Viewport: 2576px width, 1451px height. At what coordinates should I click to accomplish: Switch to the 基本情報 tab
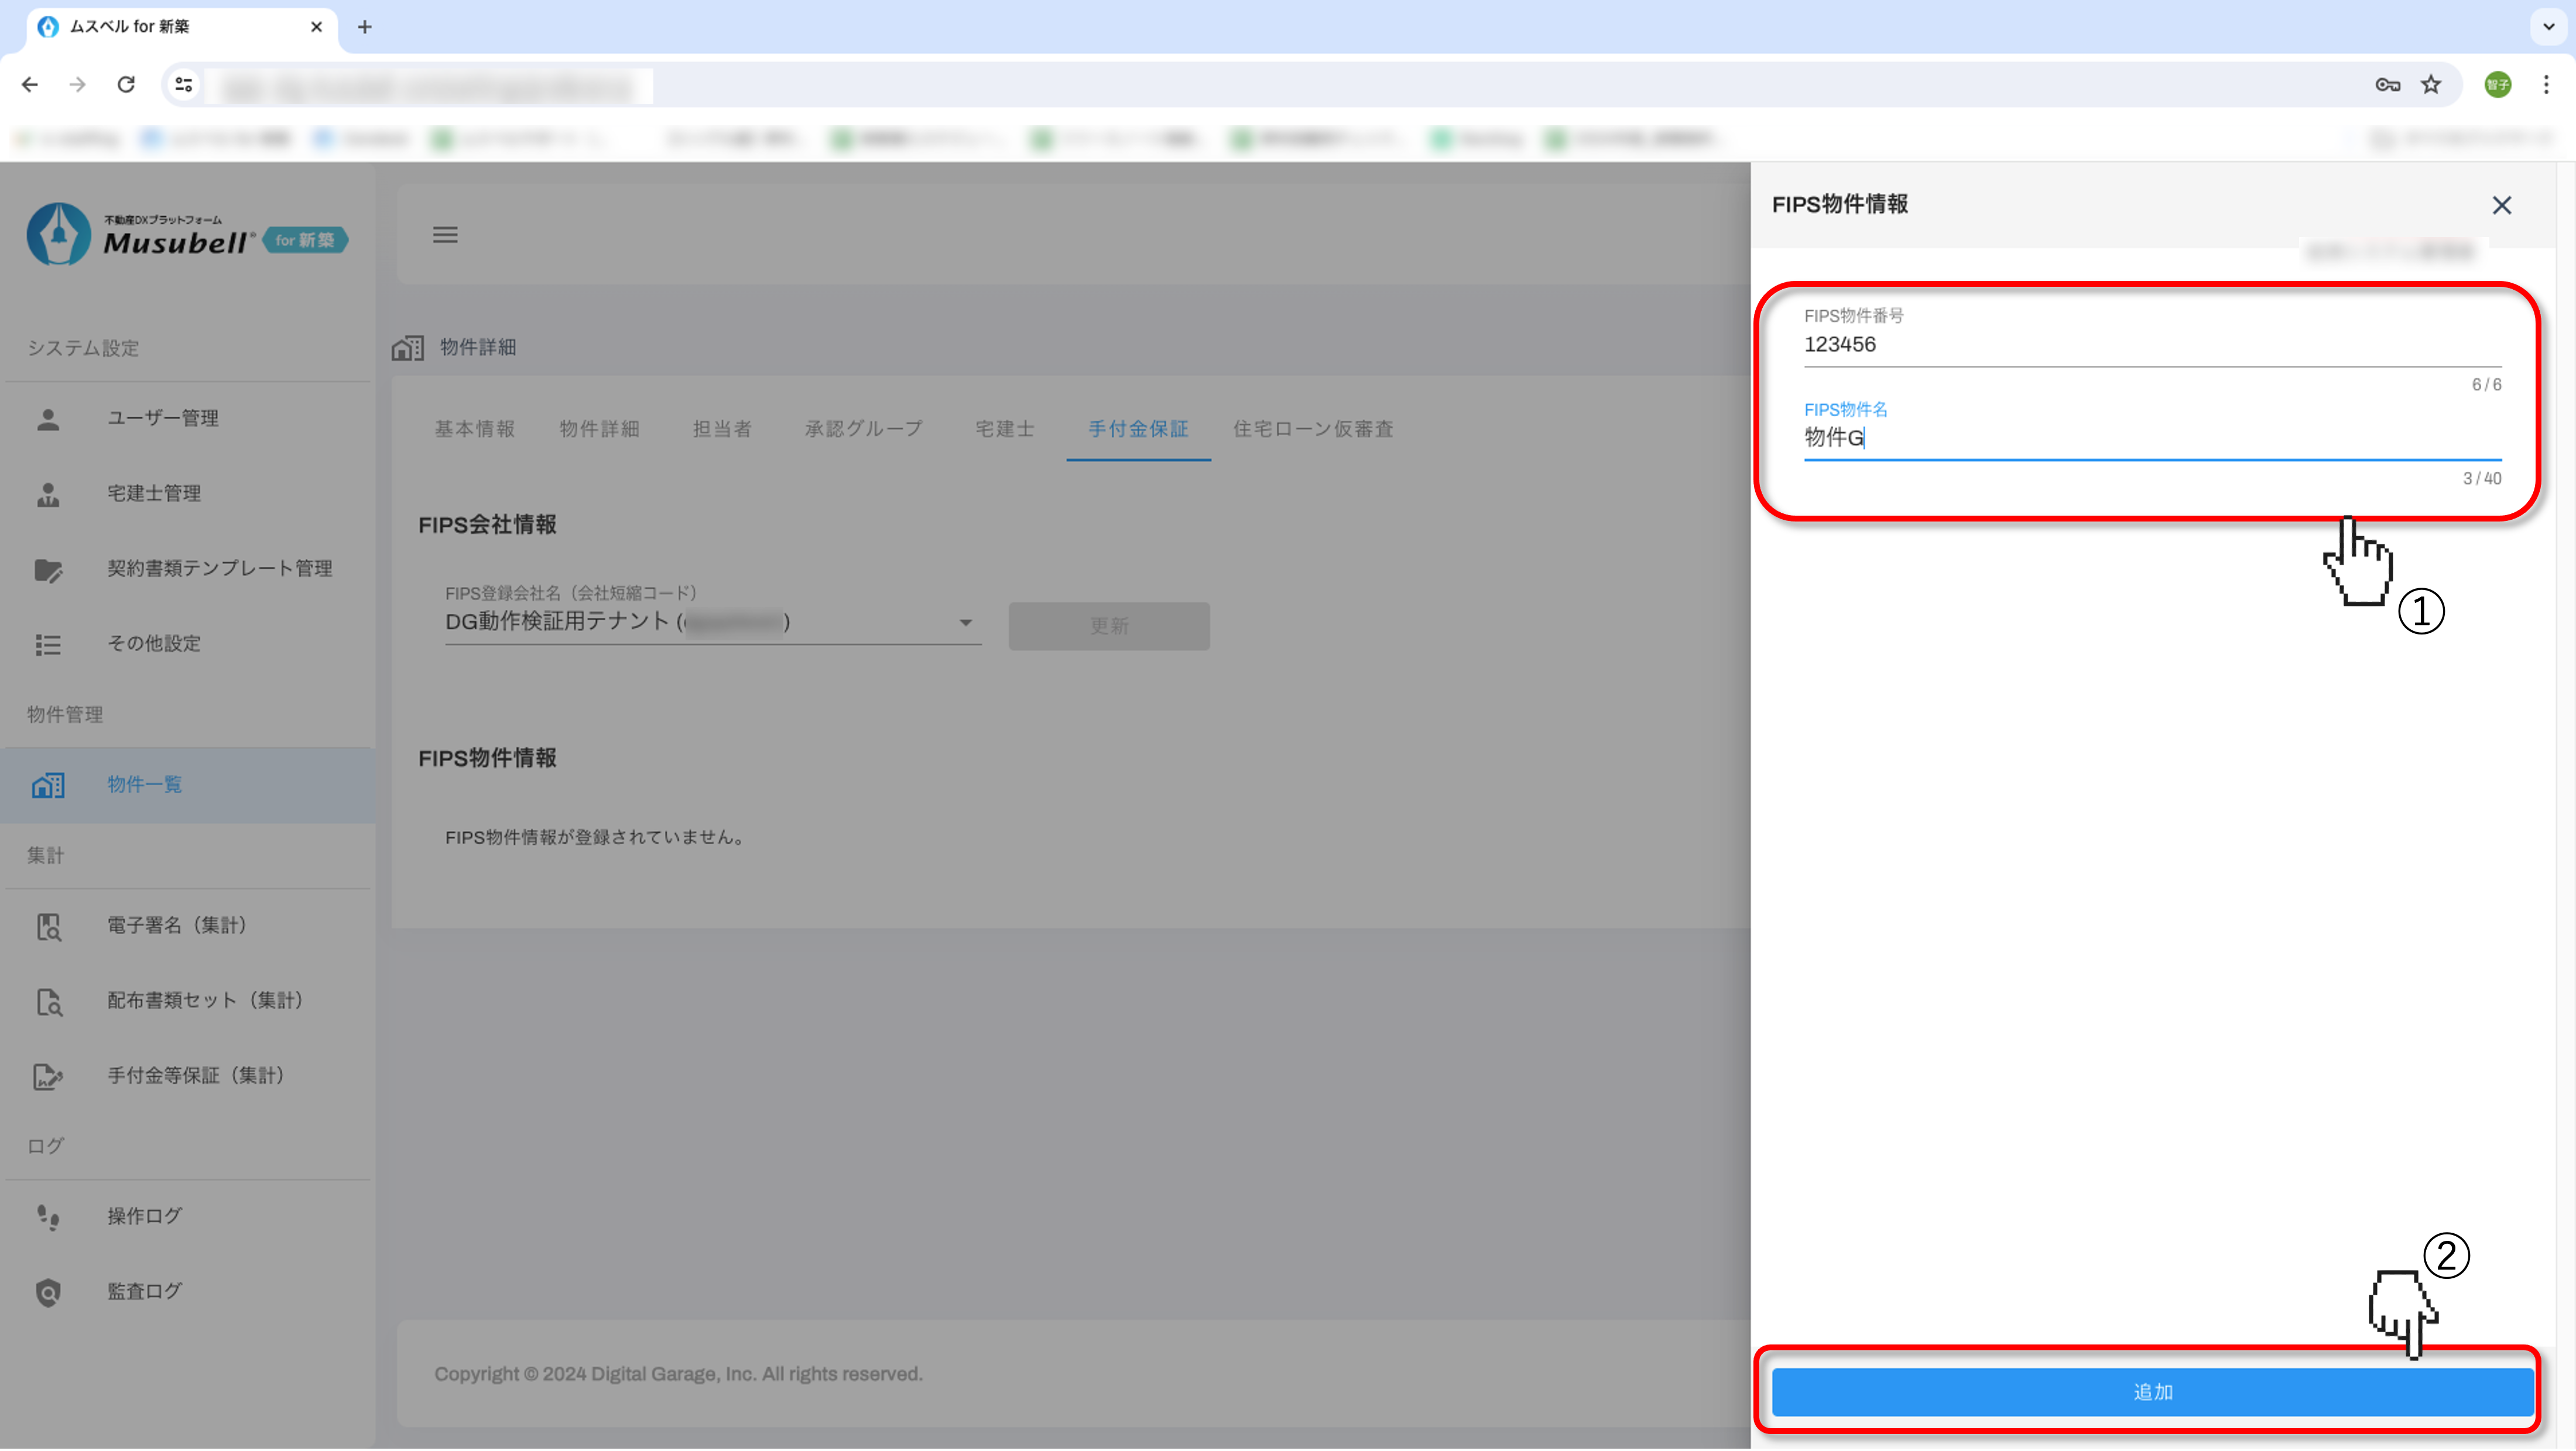click(x=475, y=429)
